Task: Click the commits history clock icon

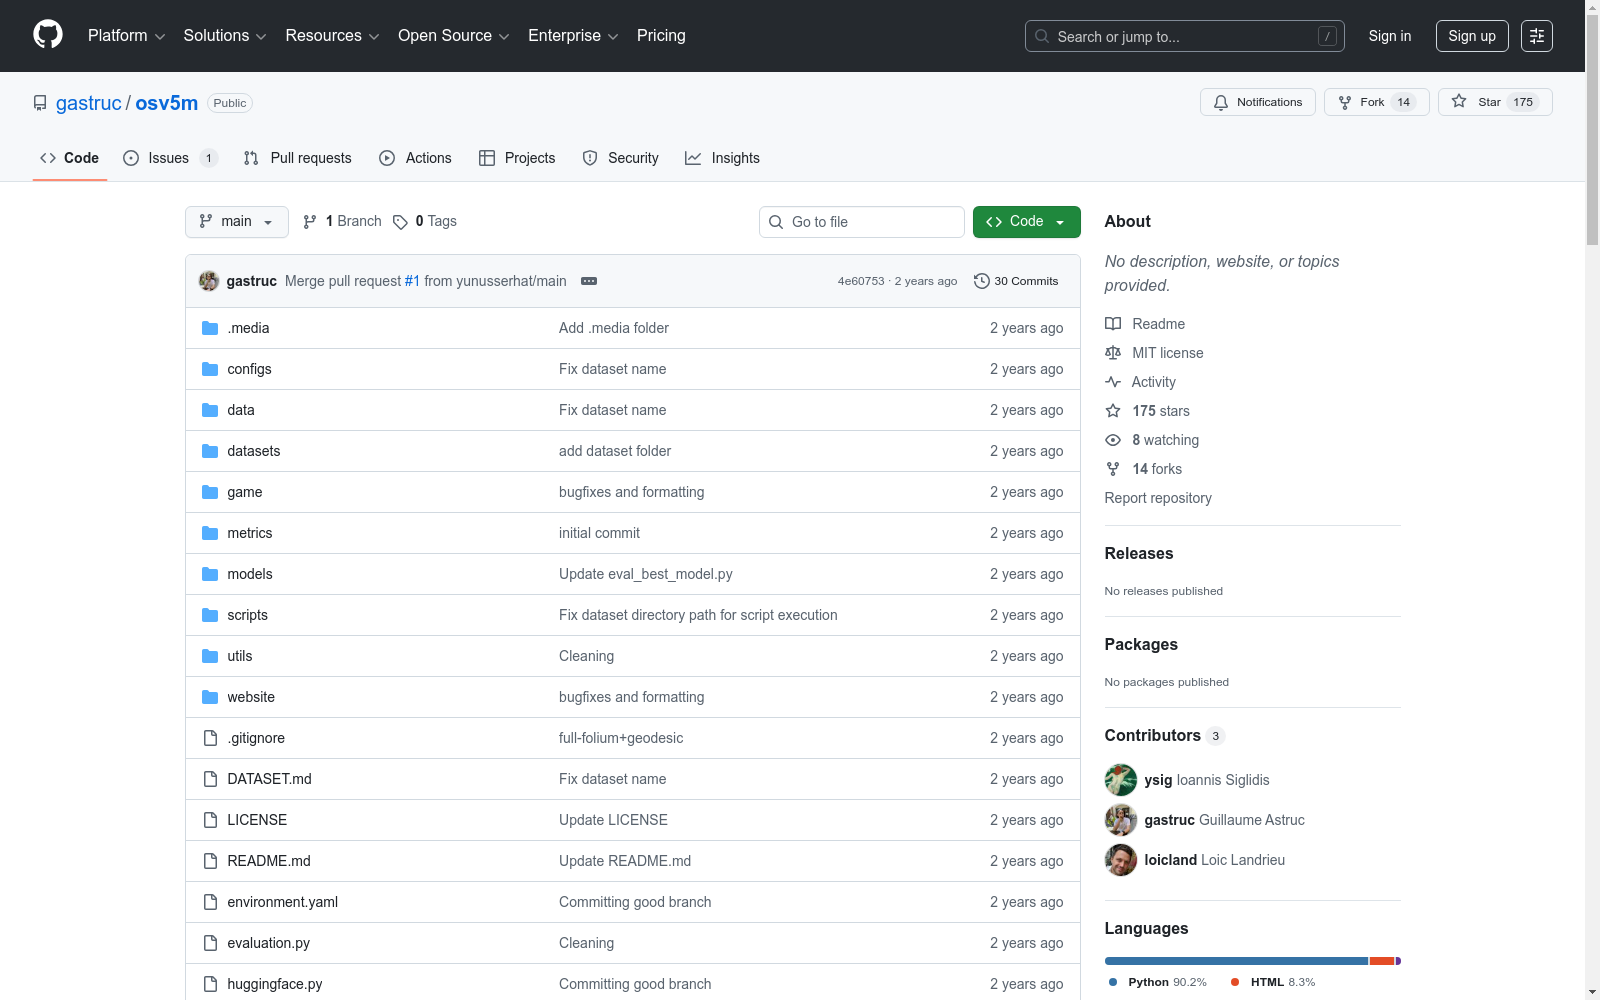Action: (982, 281)
